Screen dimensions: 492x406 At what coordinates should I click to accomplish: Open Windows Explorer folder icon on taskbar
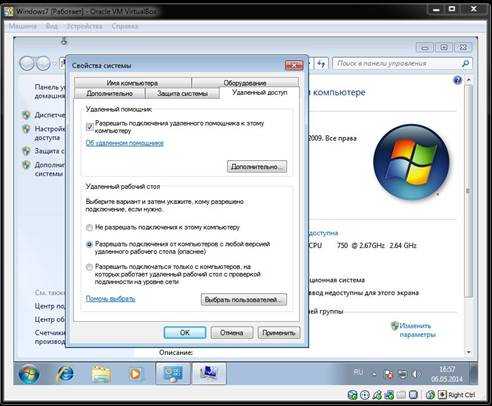coord(101,374)
